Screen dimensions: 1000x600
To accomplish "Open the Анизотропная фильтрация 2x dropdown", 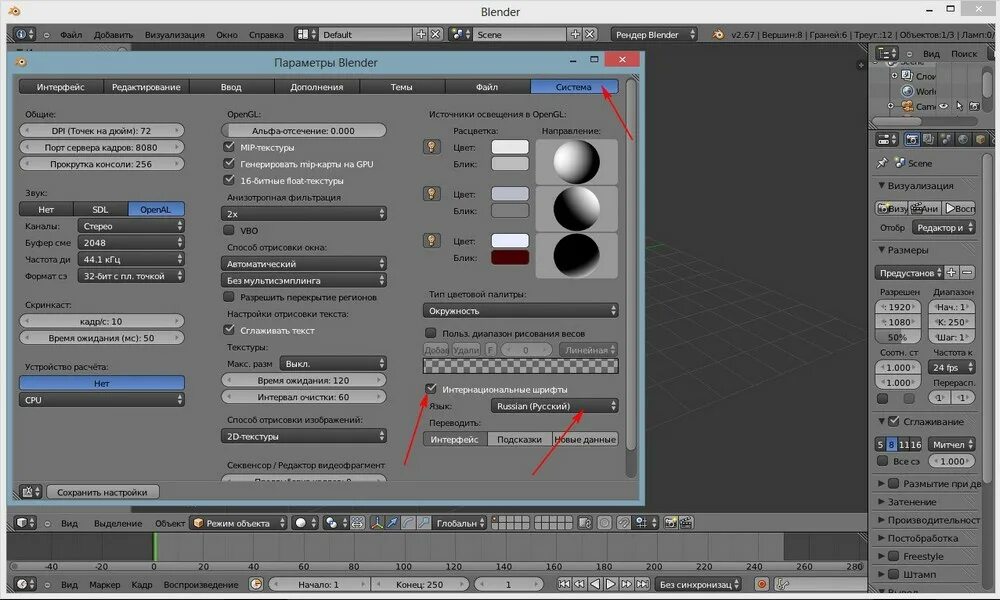I will (304, 214).
